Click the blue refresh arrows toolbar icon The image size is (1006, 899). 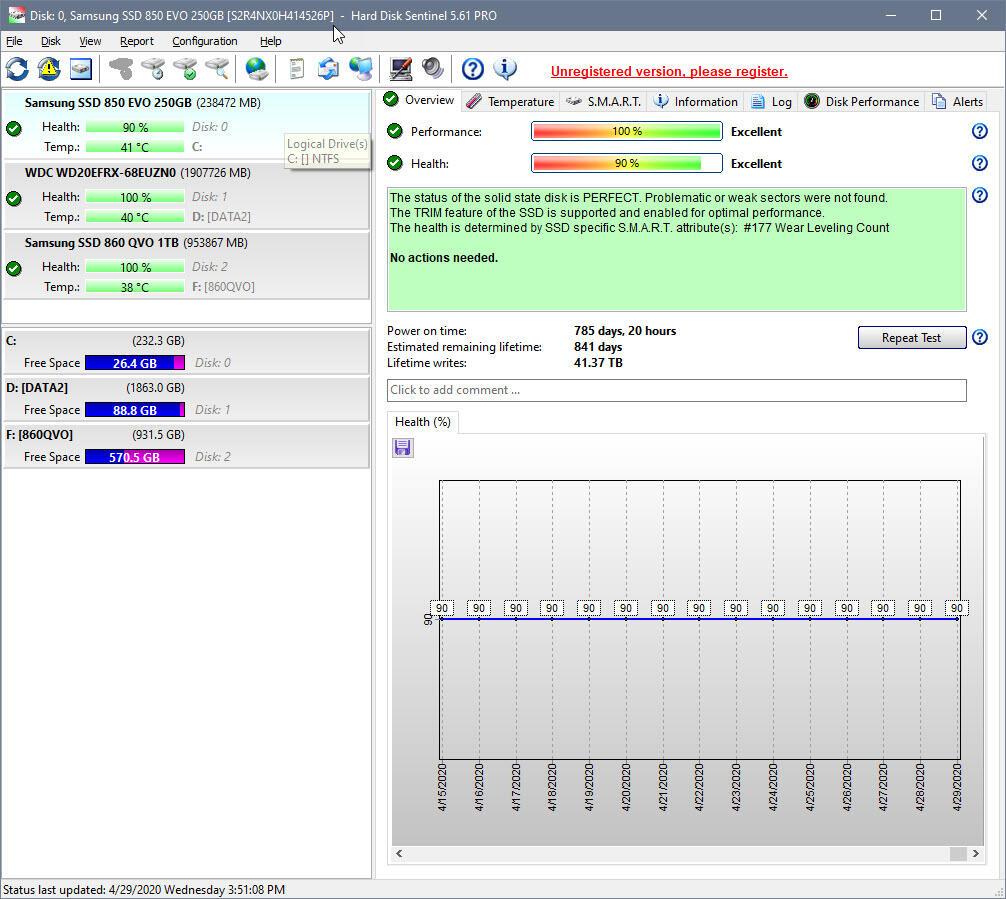[17, 69]
